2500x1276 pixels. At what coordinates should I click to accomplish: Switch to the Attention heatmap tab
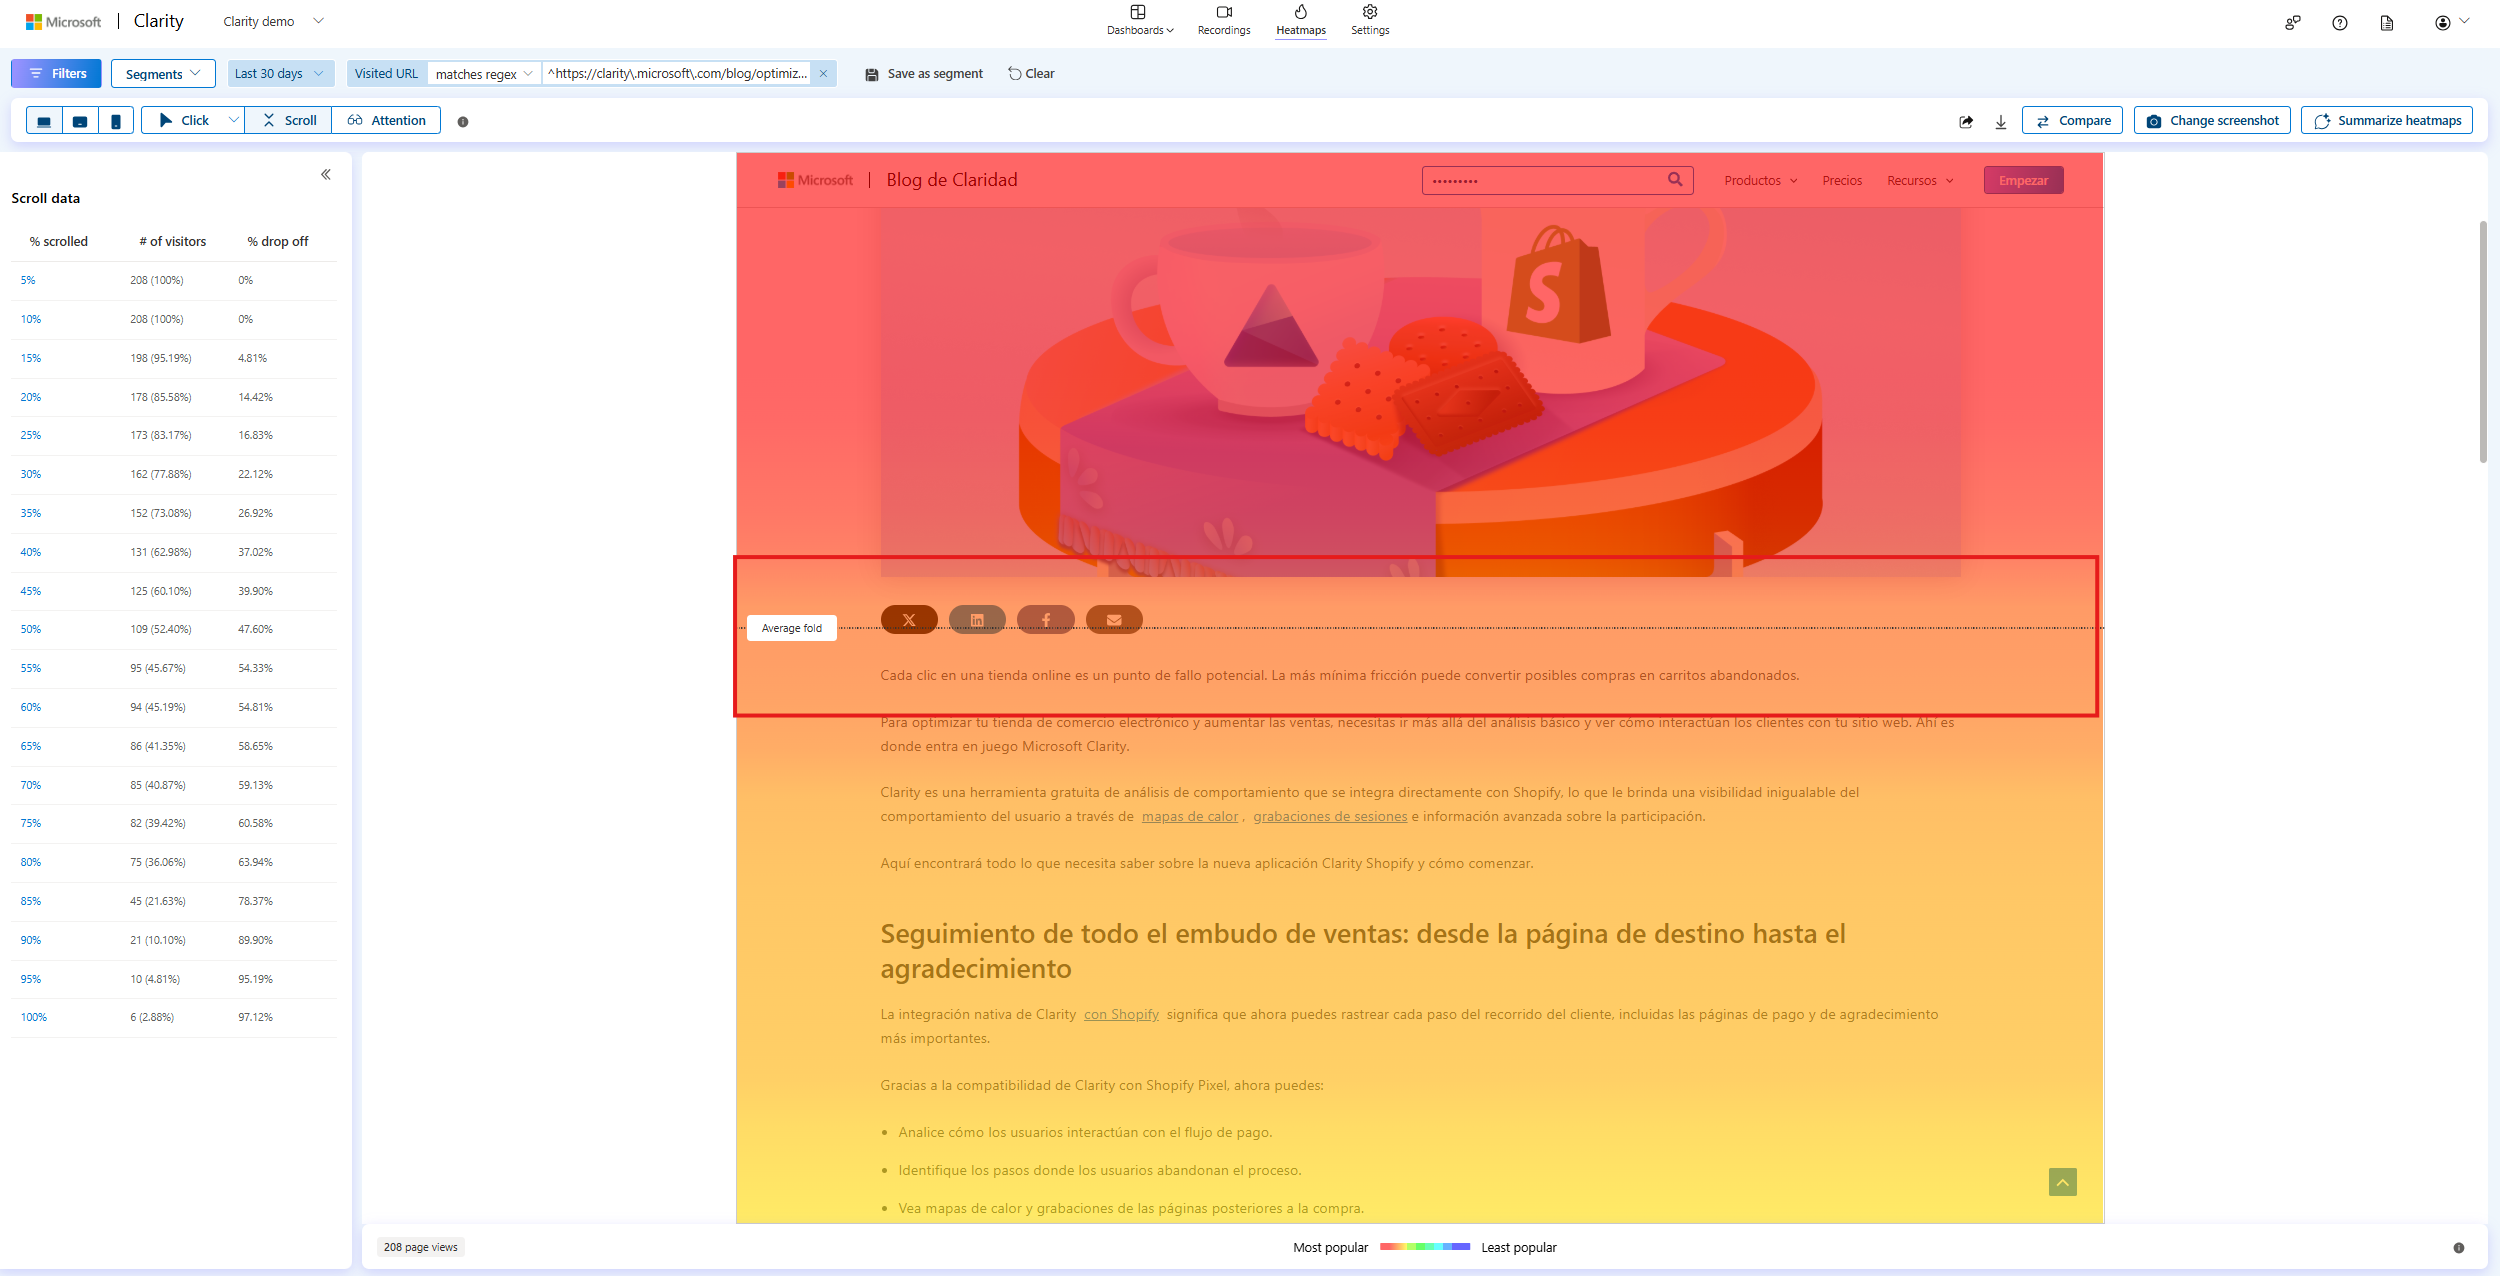point(387,120)
